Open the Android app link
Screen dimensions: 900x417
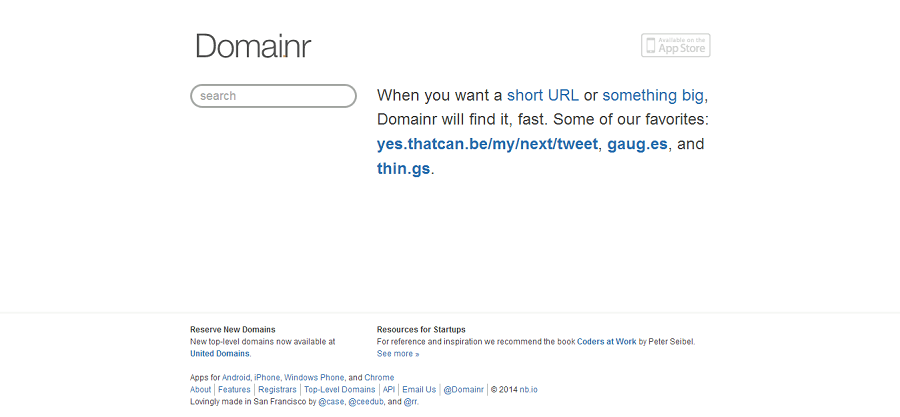(236, 377)
